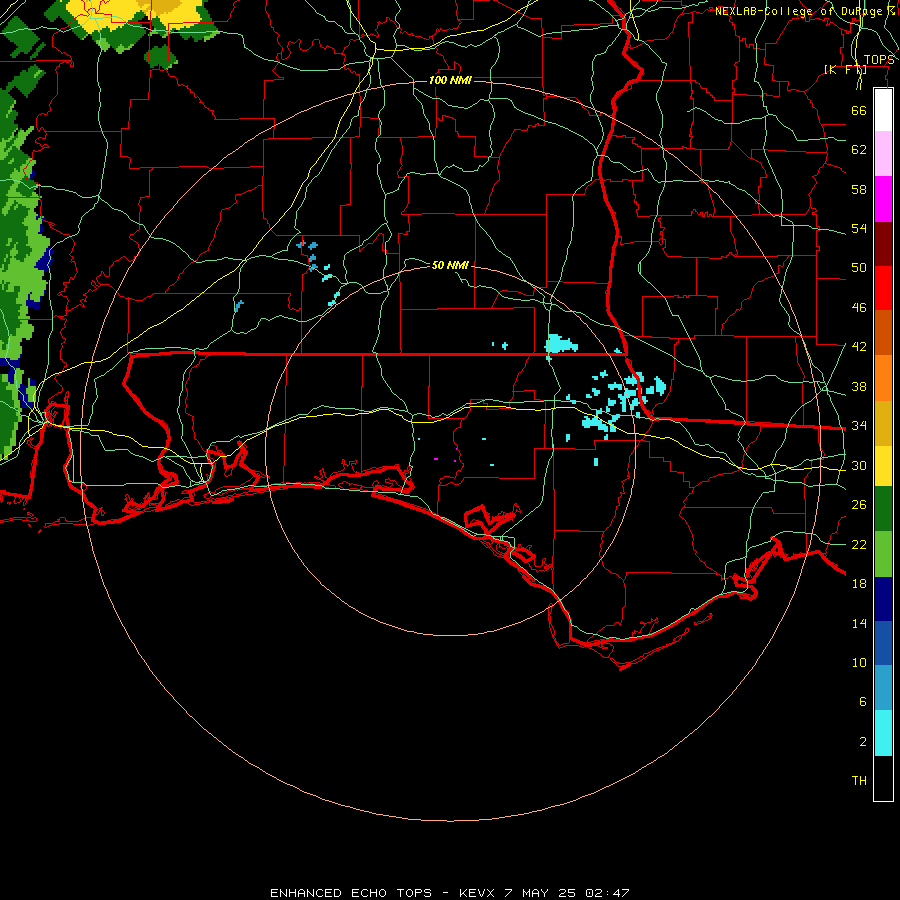Select the dark red legend swatch
The image size is (900, 900).
point(883,243)
